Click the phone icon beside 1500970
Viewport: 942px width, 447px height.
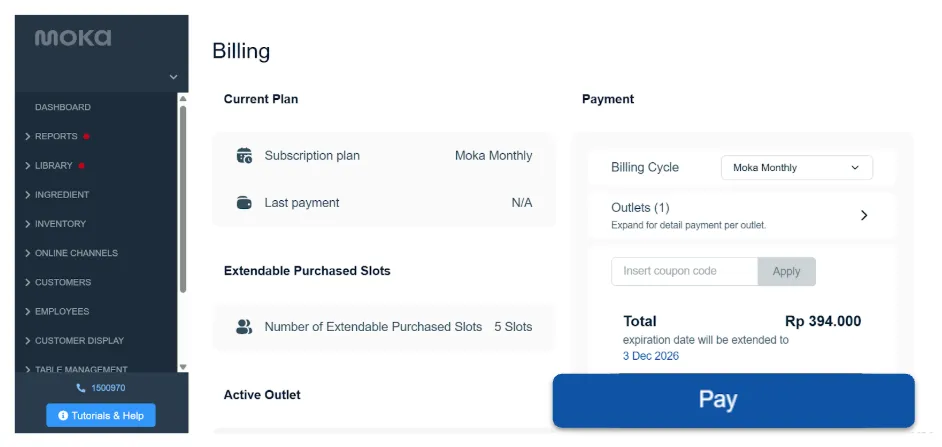pos(81,388)
